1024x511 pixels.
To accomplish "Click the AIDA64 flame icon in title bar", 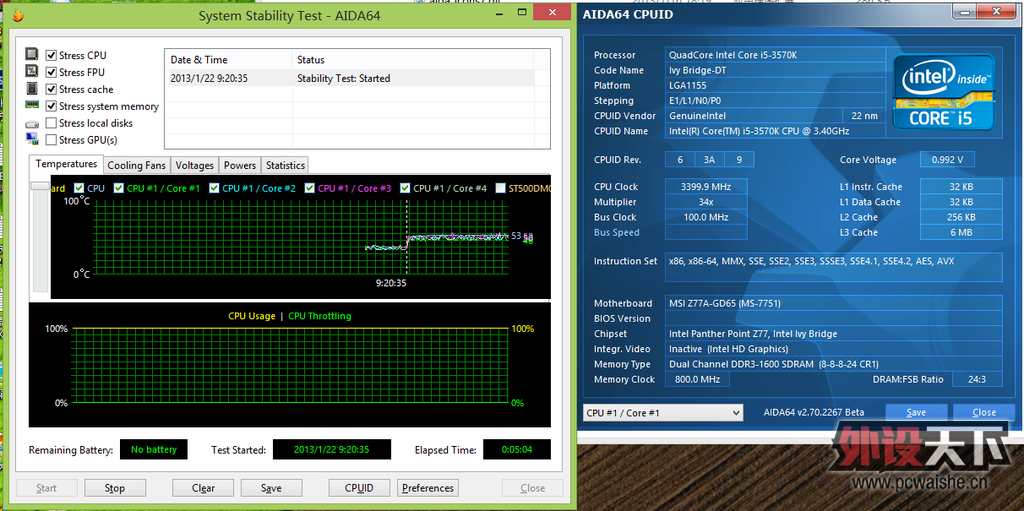I will pyautogui.click(x=18, y=15).
